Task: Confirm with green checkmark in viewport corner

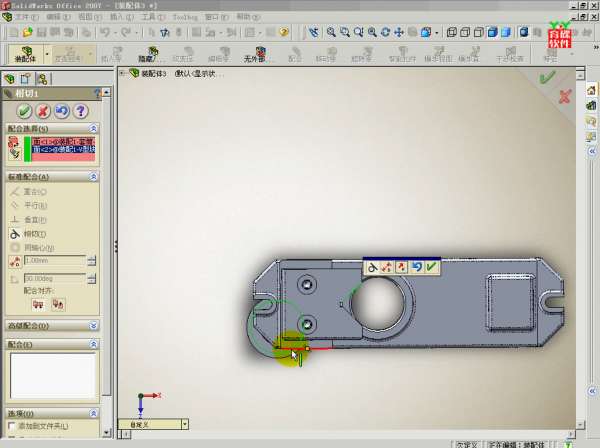Action: [547, 76]
